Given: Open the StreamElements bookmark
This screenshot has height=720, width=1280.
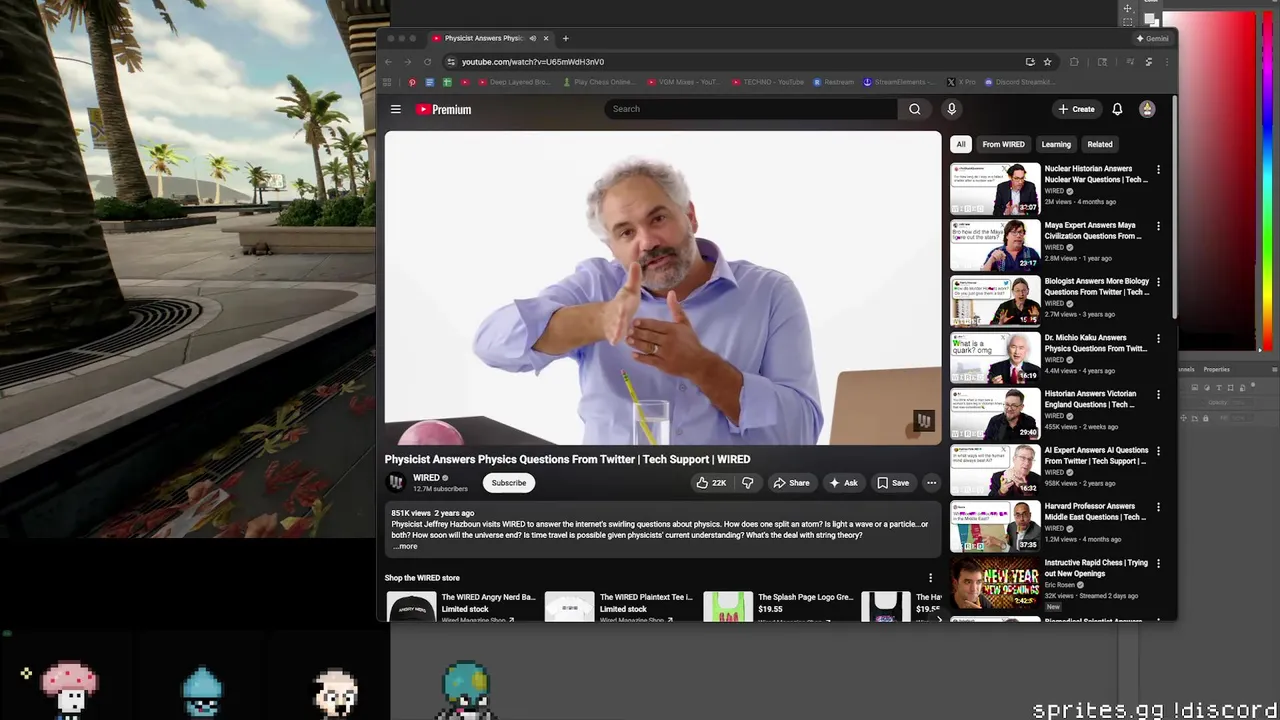Looking at the screenshot, I should pos(900,82).
